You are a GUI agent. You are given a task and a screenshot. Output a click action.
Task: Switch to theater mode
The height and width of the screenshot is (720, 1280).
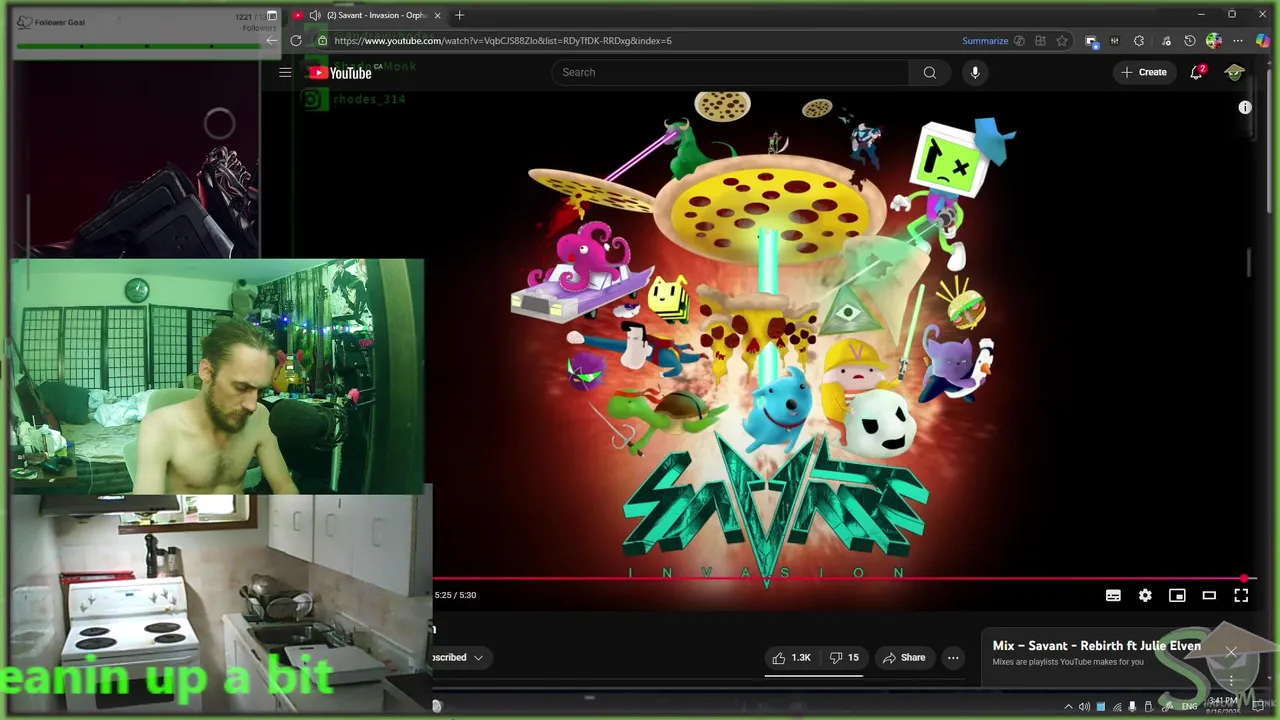1209,595
